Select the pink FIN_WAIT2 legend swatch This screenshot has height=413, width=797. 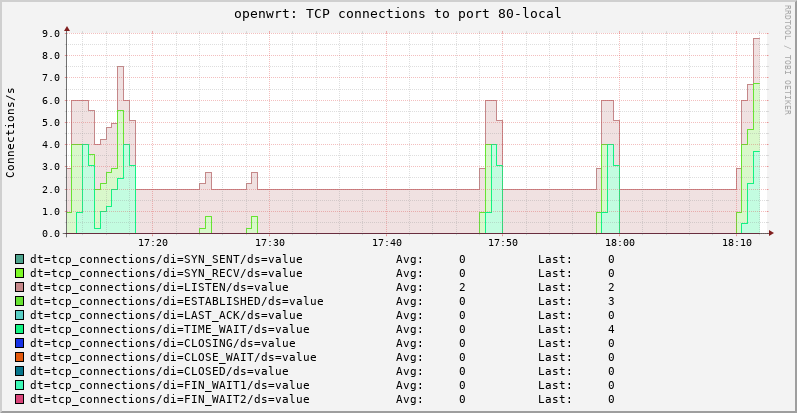coord(19,399)
